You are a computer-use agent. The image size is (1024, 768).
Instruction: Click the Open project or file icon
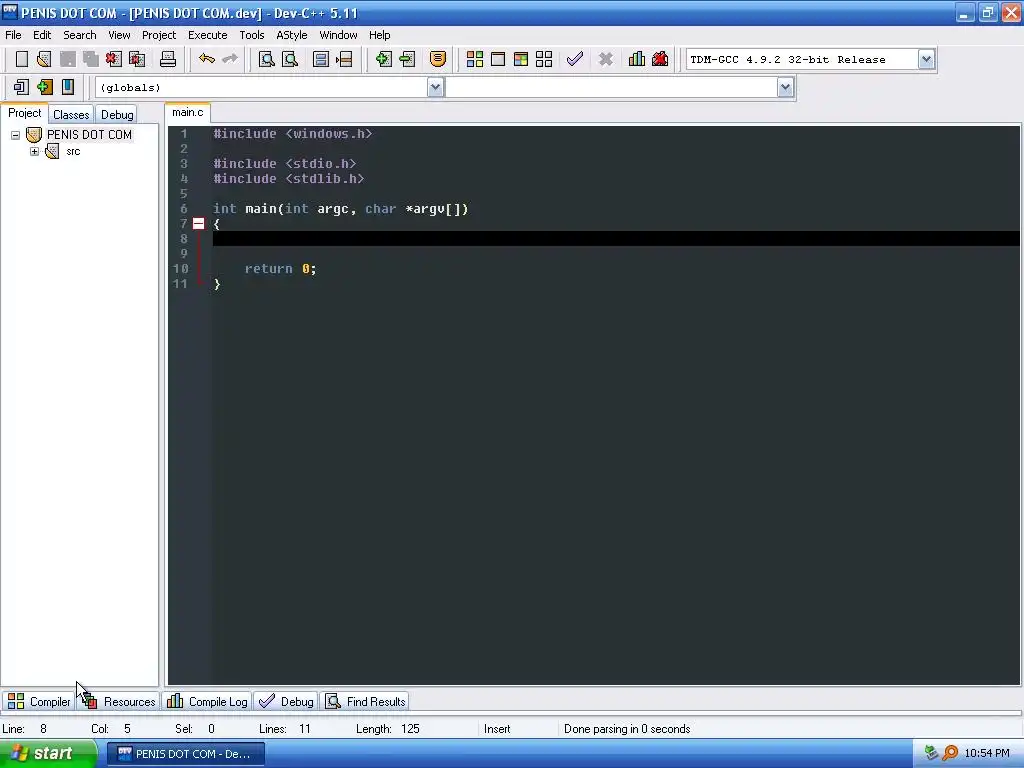click(x=44, y=59)
